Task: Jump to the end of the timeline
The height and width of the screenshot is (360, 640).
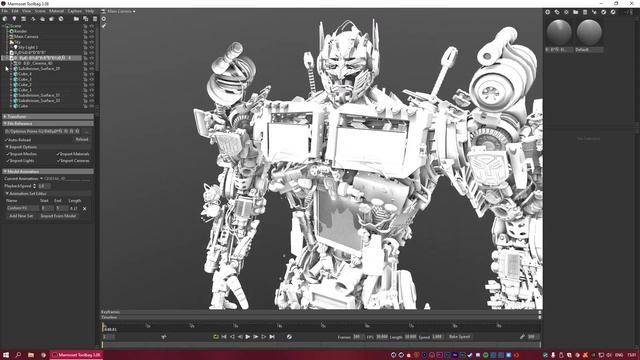Action: (272, 337)
